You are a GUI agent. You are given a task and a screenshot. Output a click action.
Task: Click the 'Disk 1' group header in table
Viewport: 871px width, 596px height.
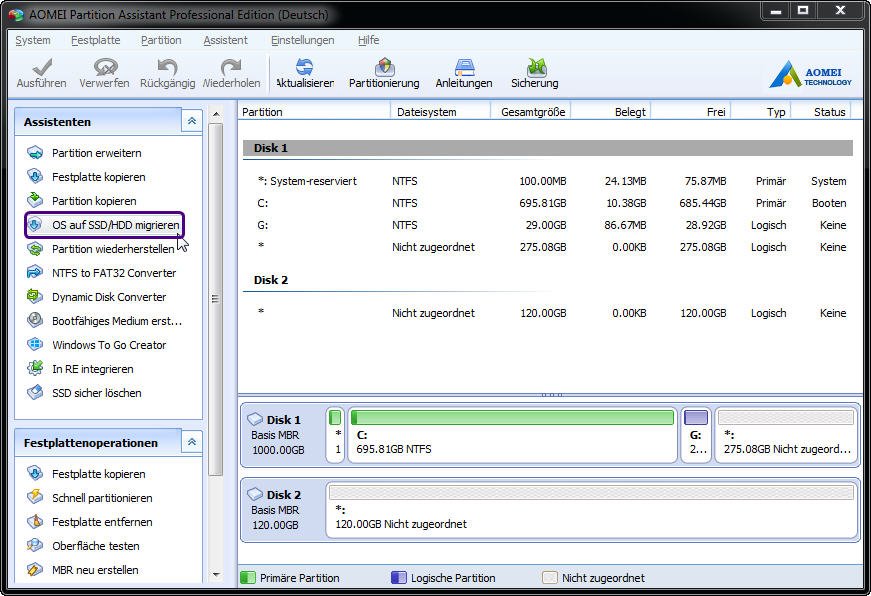coord(548,148)
